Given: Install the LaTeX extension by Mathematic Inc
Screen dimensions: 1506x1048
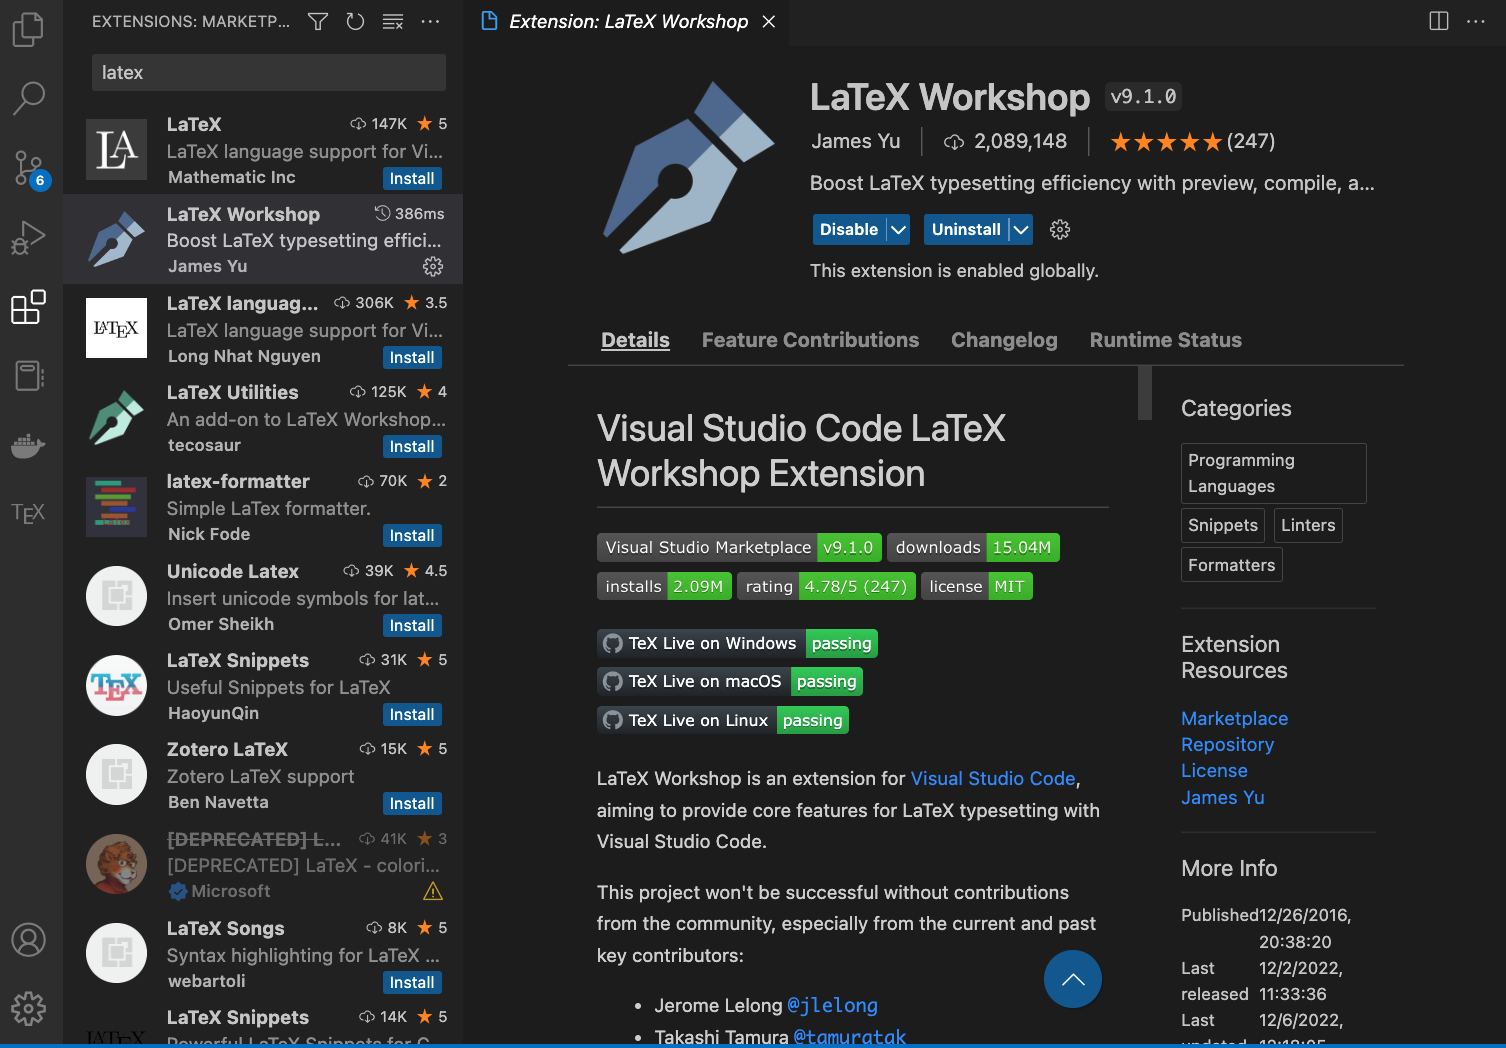Looking at the screenshot, I should click(x=412, y=179).
